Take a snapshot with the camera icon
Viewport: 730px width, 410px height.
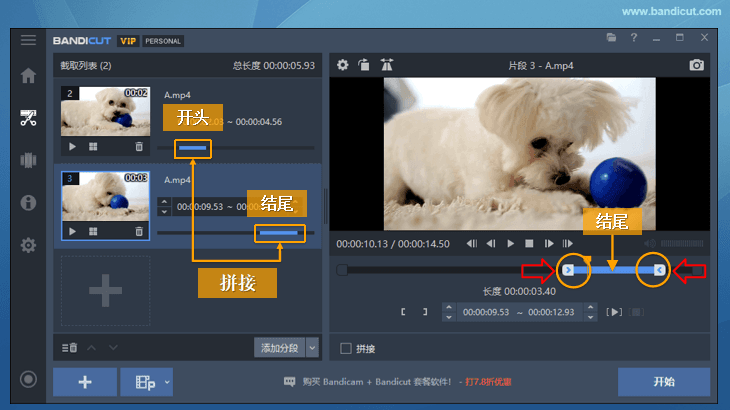pyautogui.click(x=697, y=65)
